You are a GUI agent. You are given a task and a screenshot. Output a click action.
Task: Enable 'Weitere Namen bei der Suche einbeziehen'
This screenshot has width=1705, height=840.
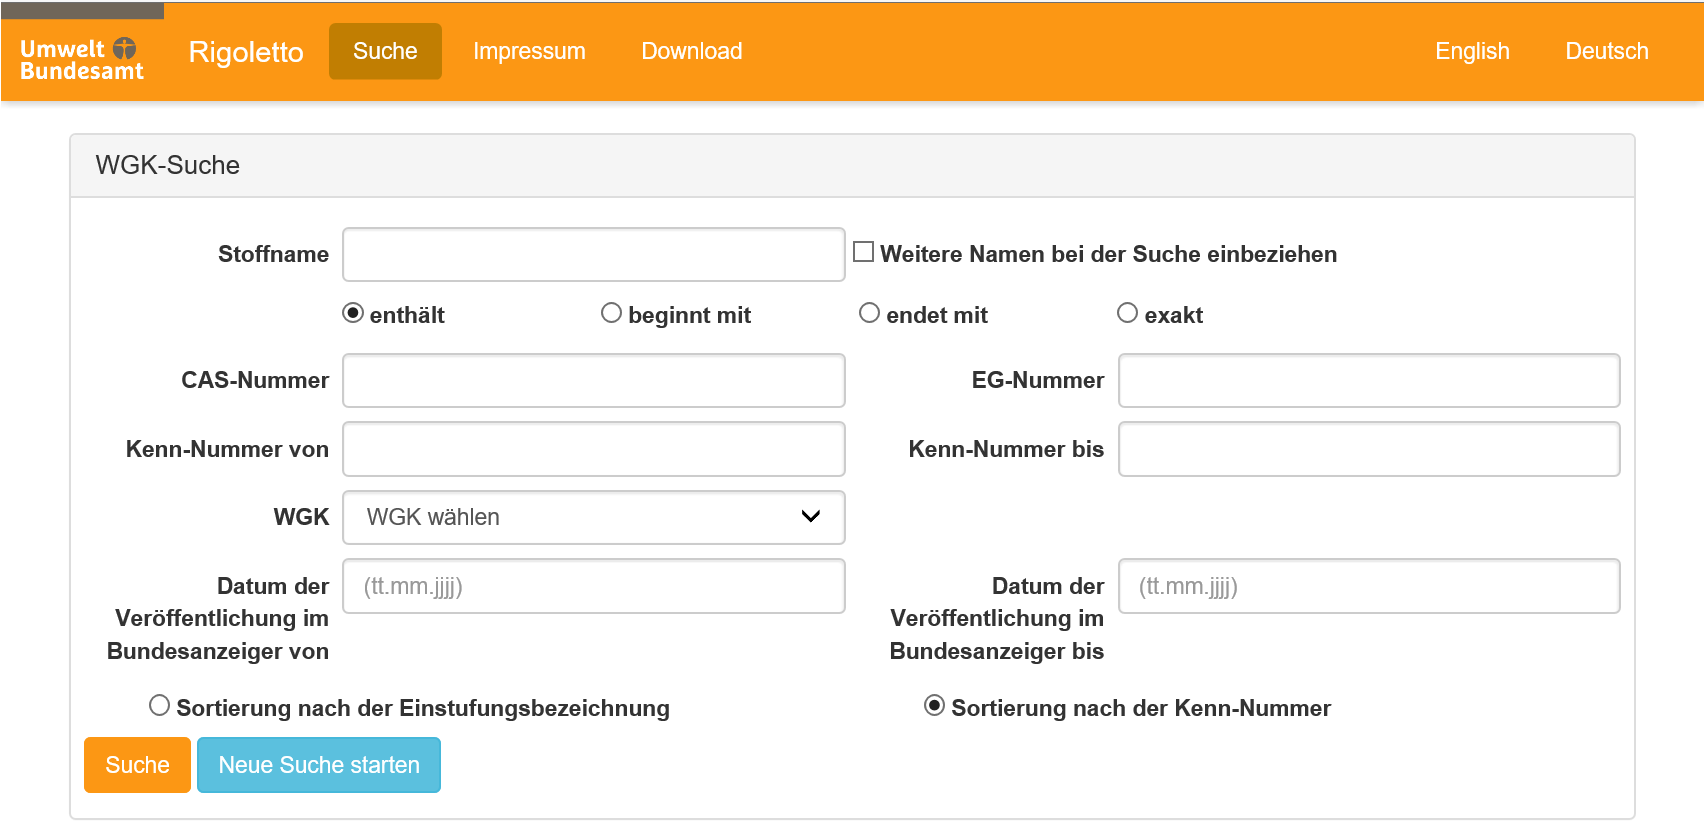point(863,252)
